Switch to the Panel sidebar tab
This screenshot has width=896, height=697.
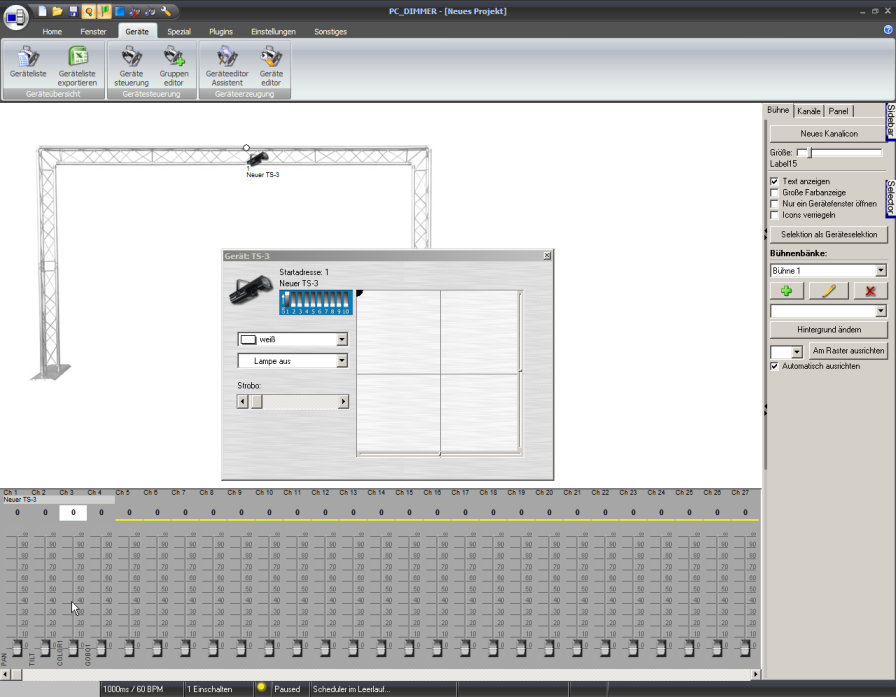838,111
